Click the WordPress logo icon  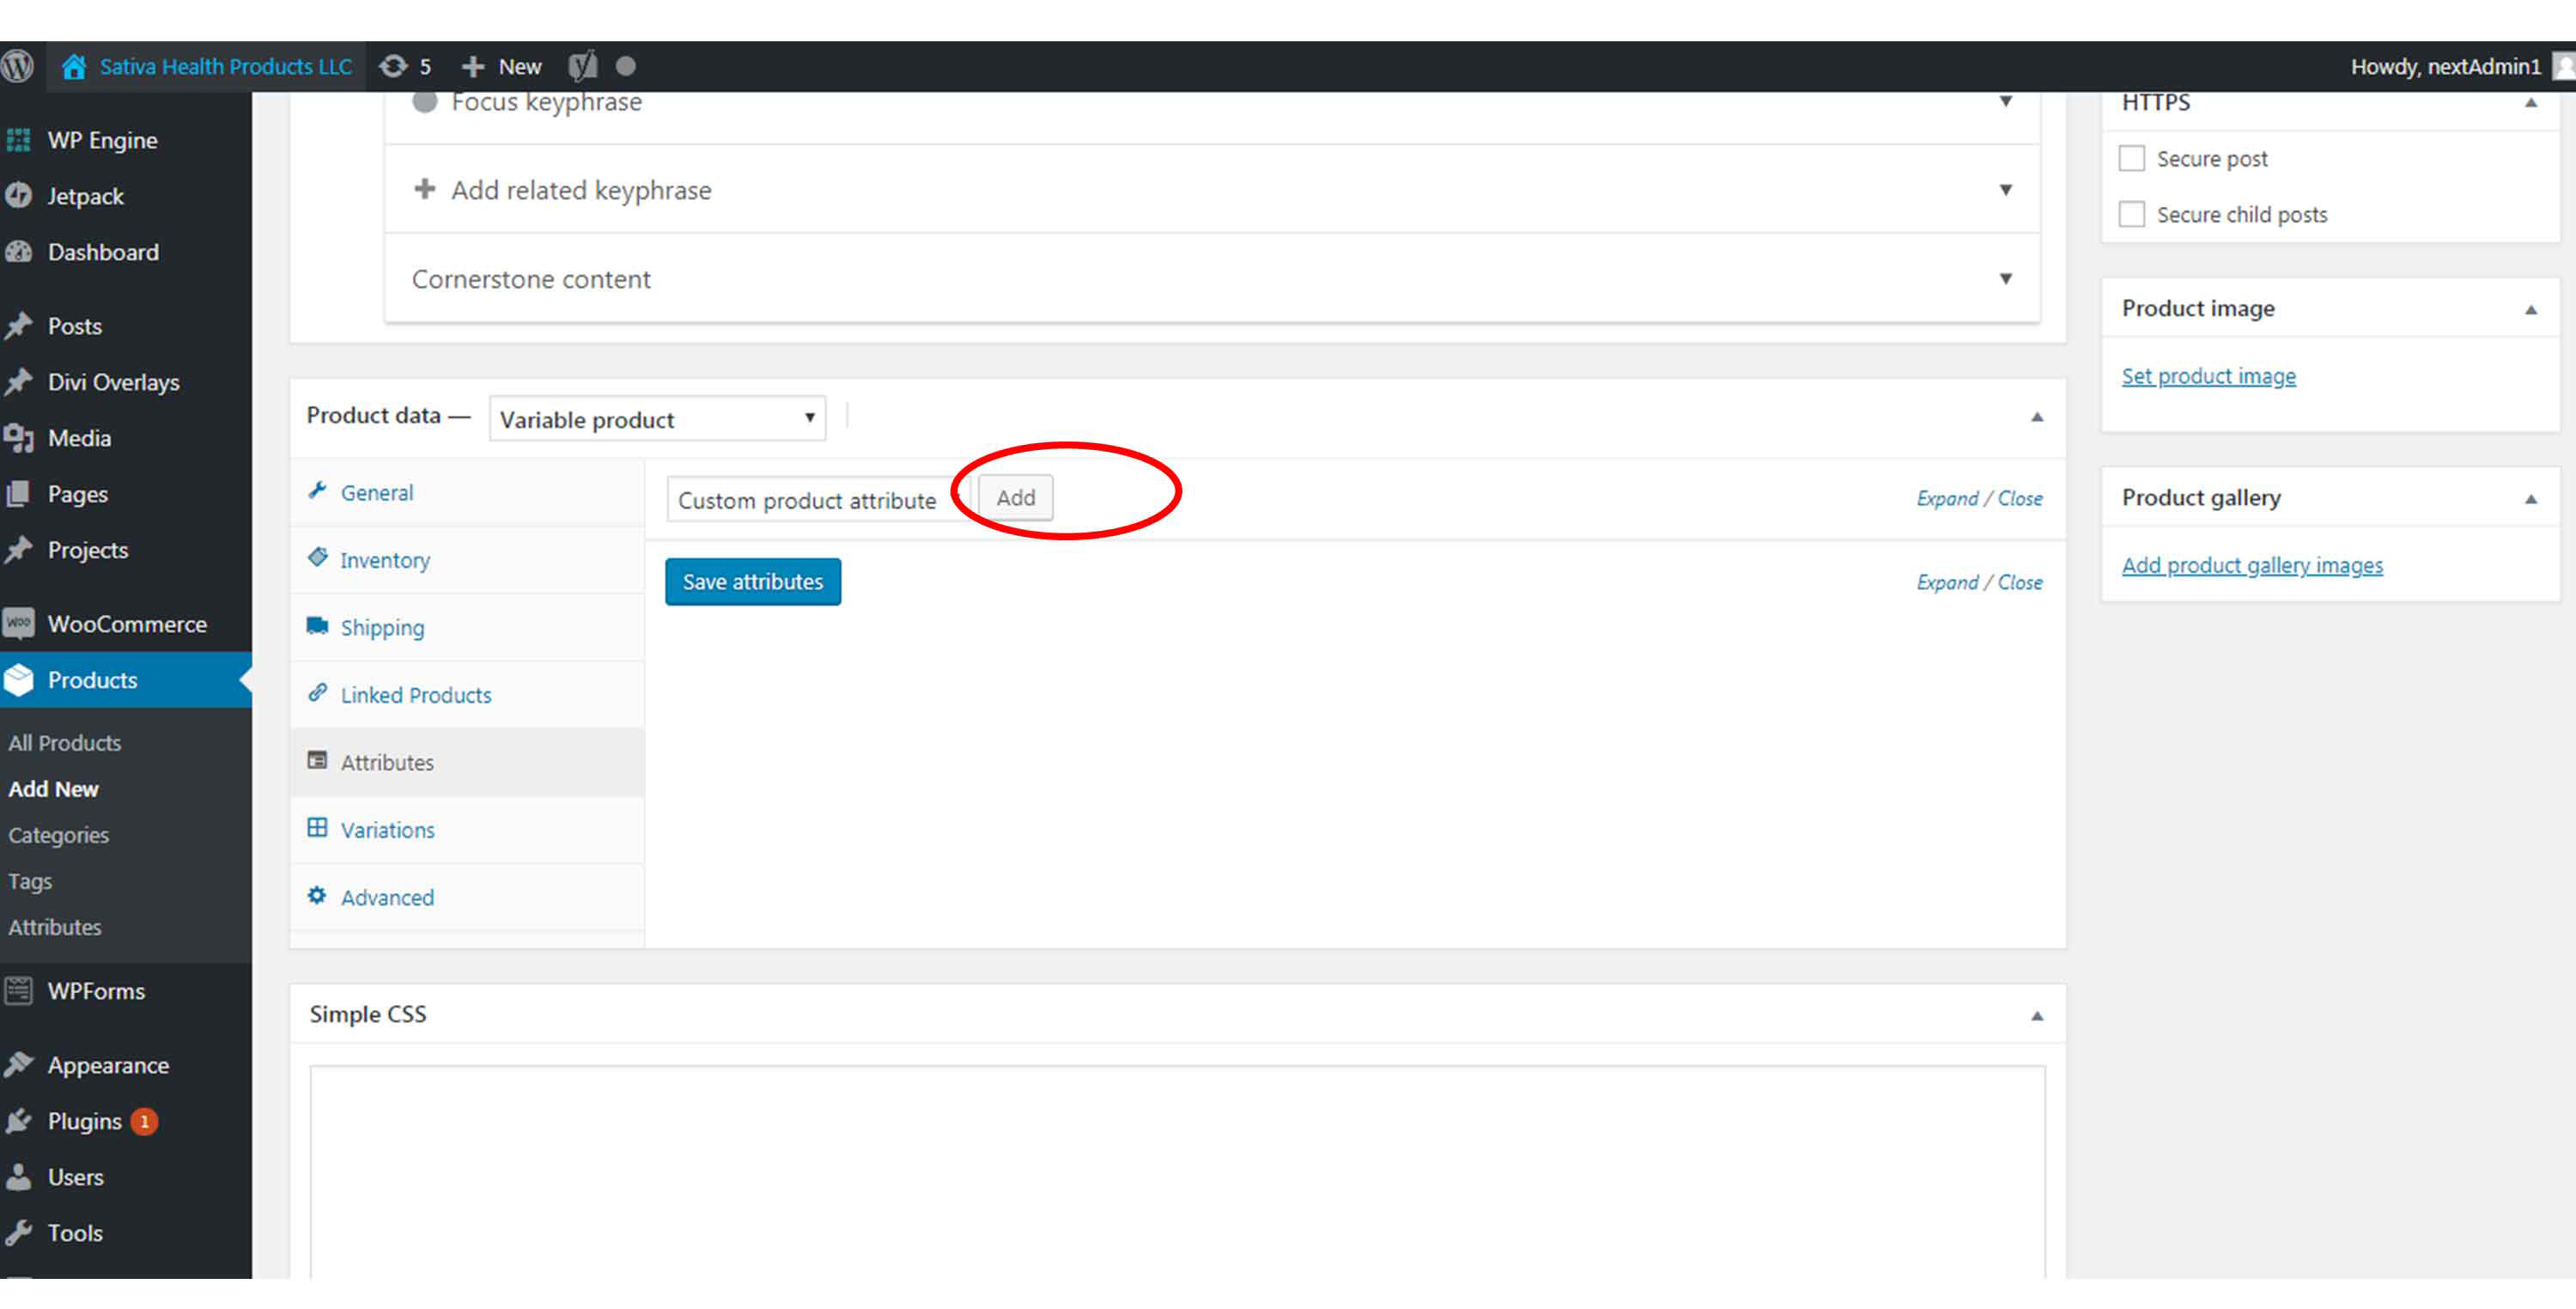(17, 66)
